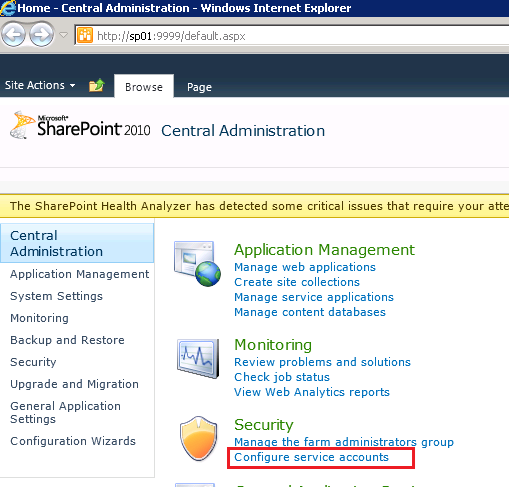The image size is (509, 487).
Task: Click the Navigate Up folder icon
Action: [97, 85]
